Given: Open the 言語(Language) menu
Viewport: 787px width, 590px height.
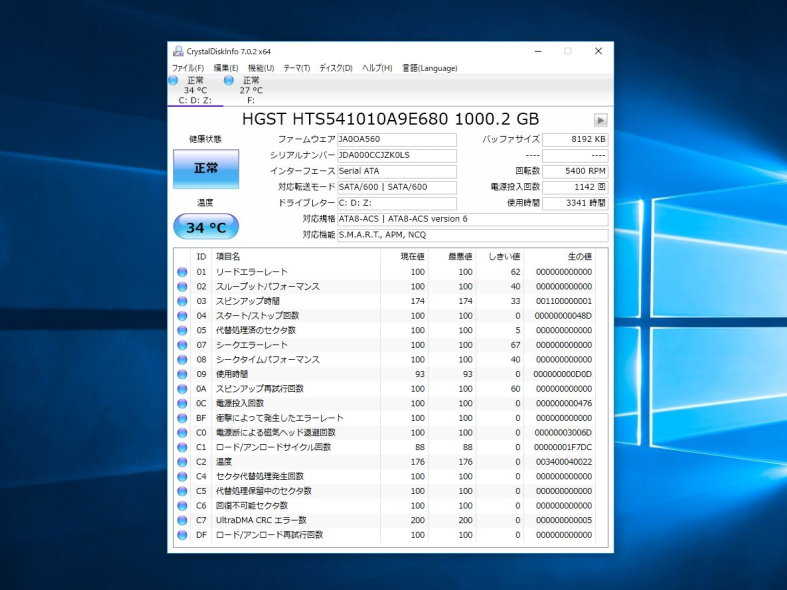Looking at the screenshot, I should click(430, 68).
